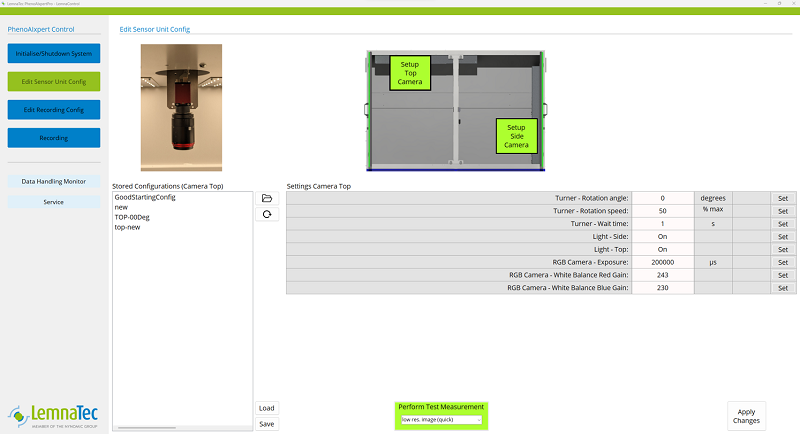Save the current configuration
Screen dimensions: 800x434
[x=267, y=424]
